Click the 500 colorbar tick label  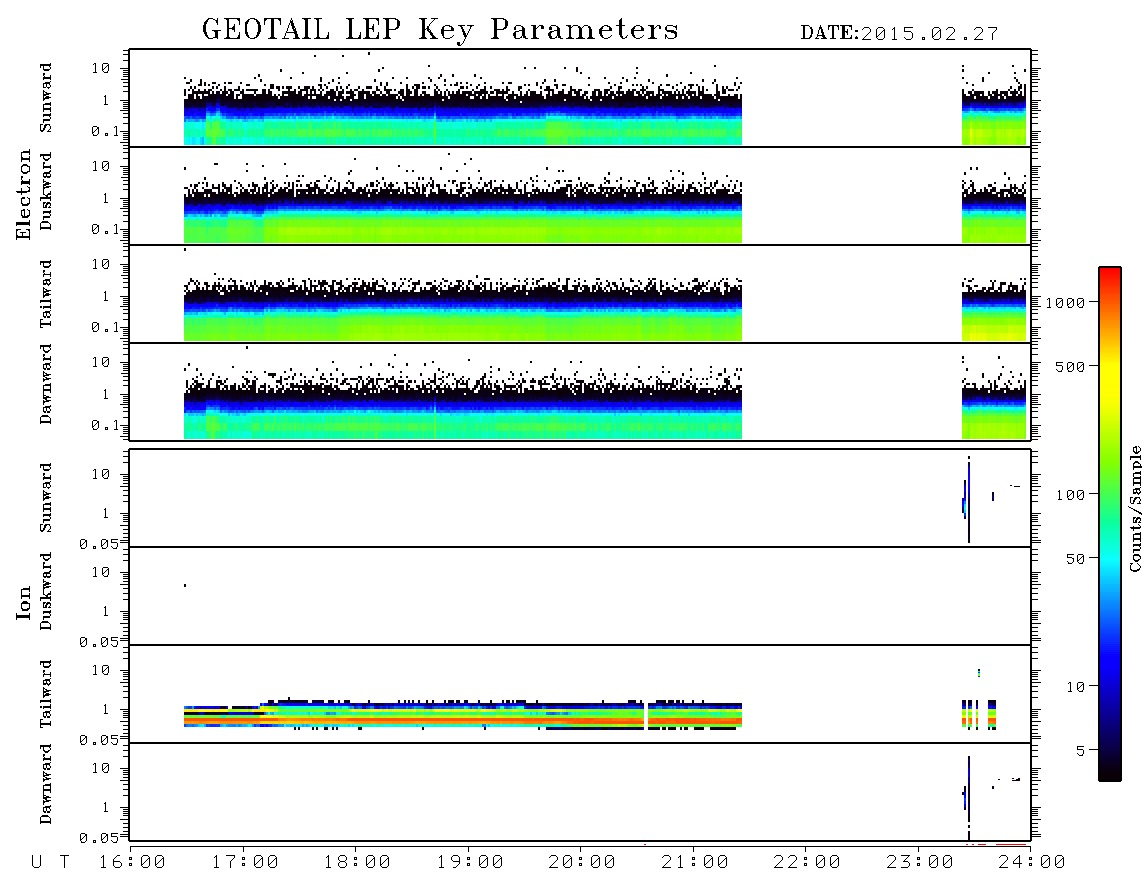point(1070,366)
